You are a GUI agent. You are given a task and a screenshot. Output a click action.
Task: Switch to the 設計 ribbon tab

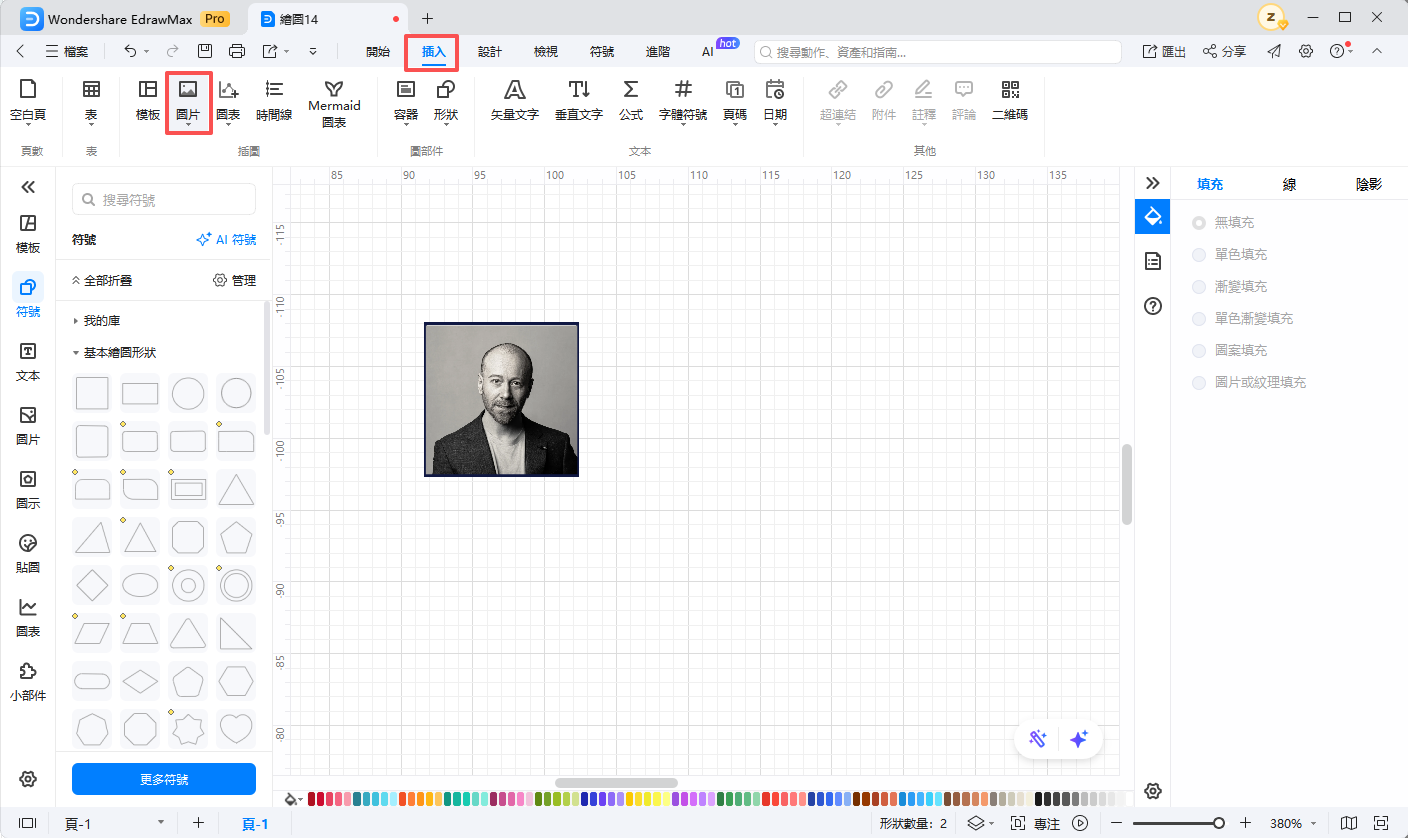490,51
